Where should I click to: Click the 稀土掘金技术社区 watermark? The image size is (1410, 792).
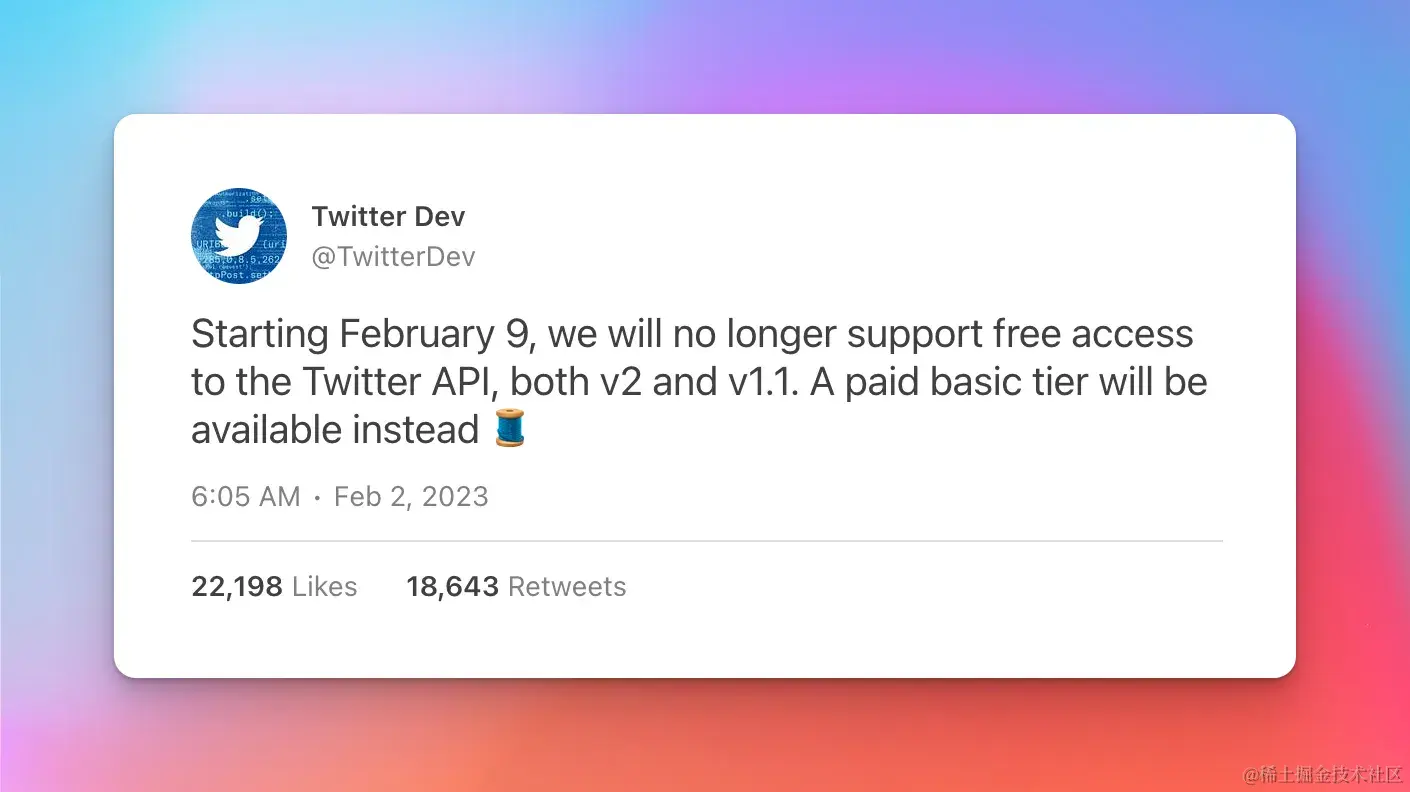coord(1323,775)
